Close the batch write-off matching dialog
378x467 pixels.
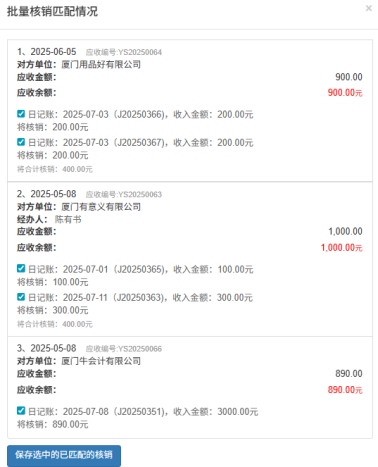(x=368, y=8)
